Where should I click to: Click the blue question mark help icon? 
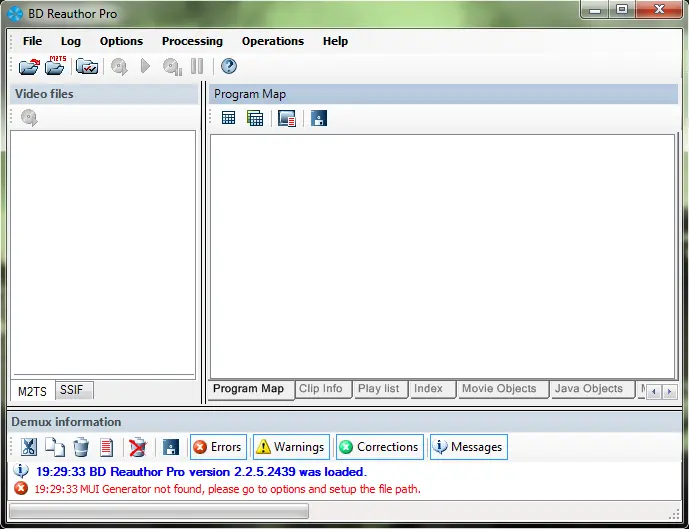point(229,66)
